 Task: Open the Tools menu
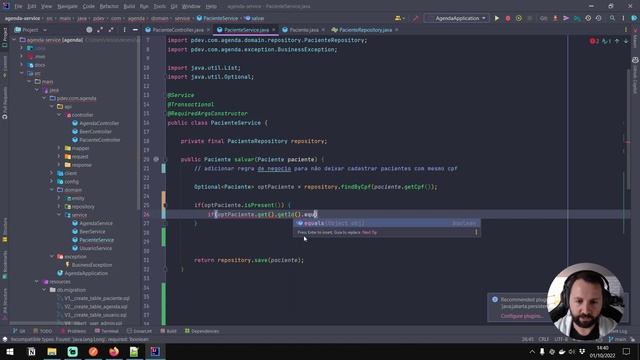(160, 6)
